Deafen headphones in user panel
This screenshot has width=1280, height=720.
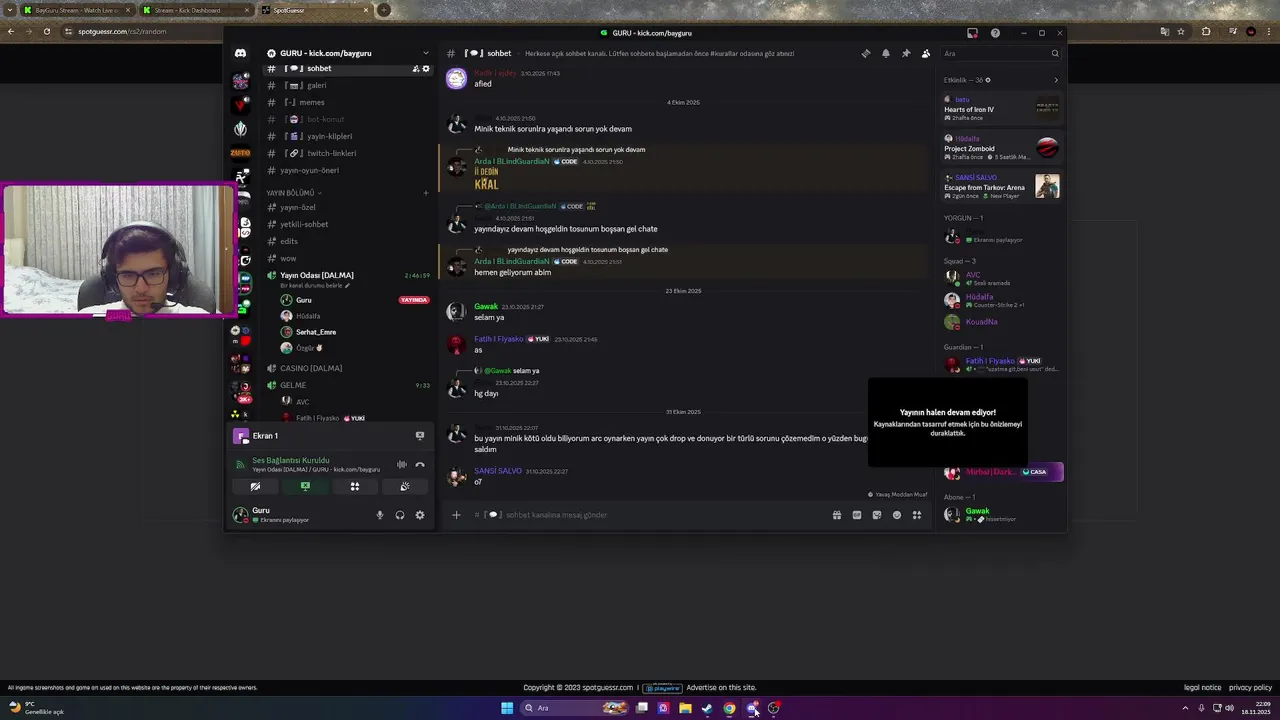click(400, 515)
